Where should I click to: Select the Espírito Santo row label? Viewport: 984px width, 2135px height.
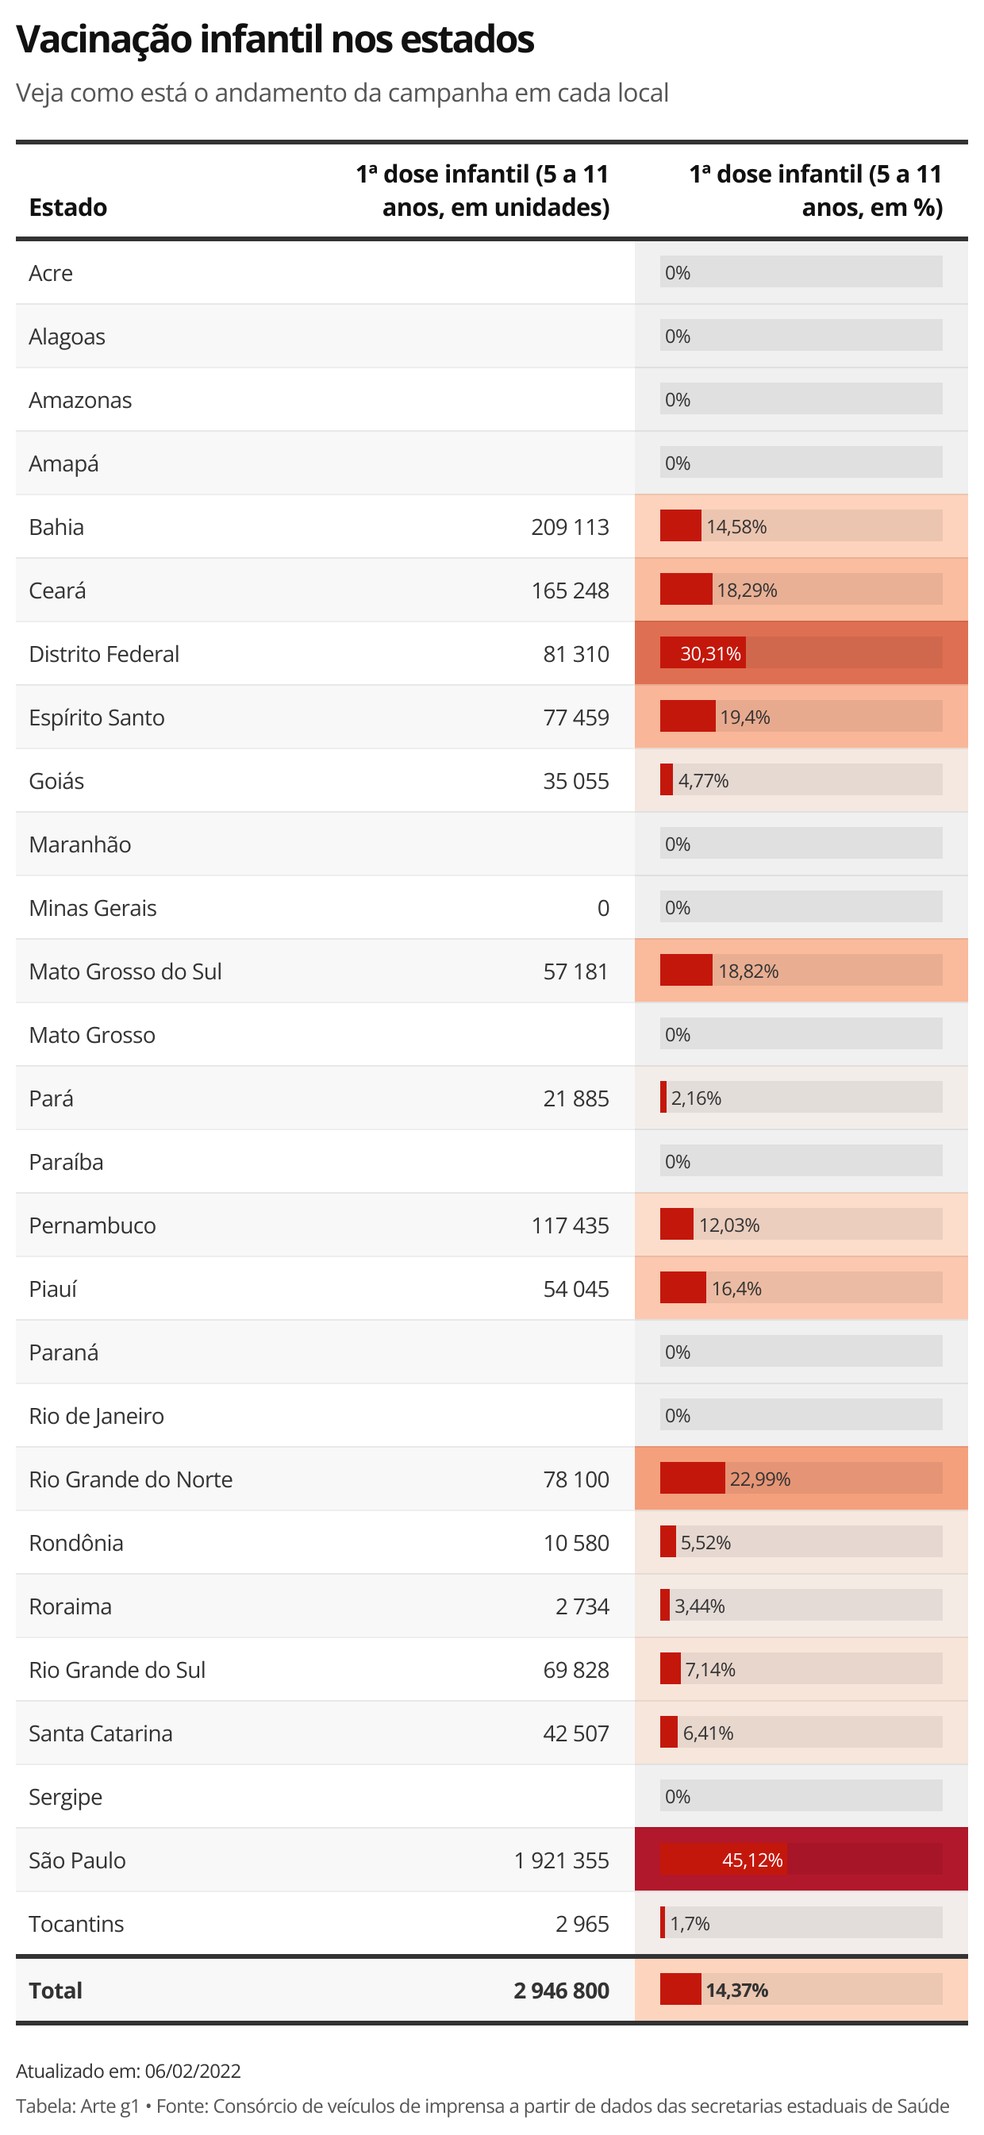pyautogui.click(x=96, y=717)
